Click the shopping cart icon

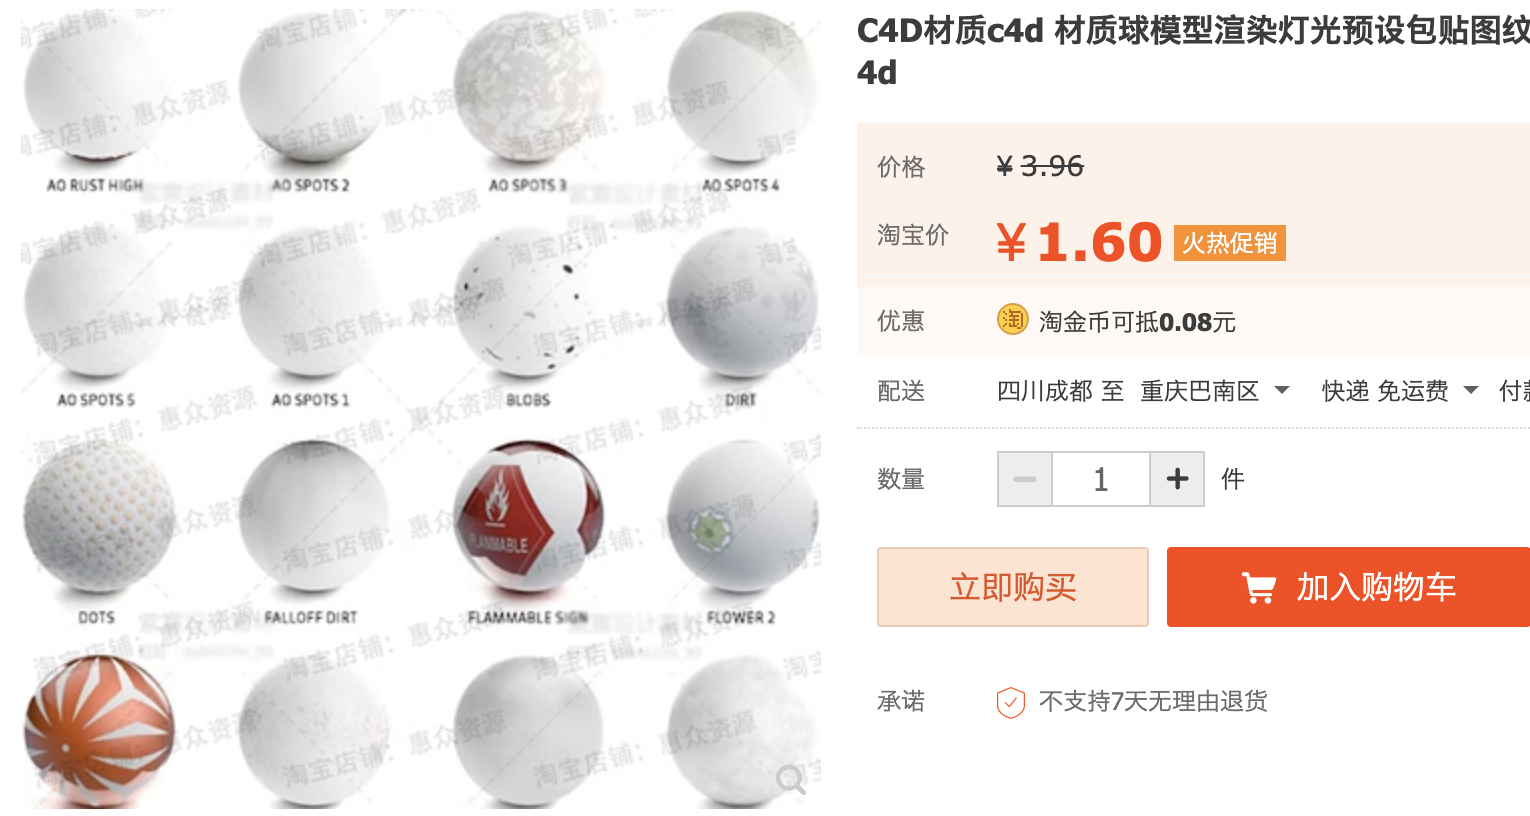pos(1258,588)
